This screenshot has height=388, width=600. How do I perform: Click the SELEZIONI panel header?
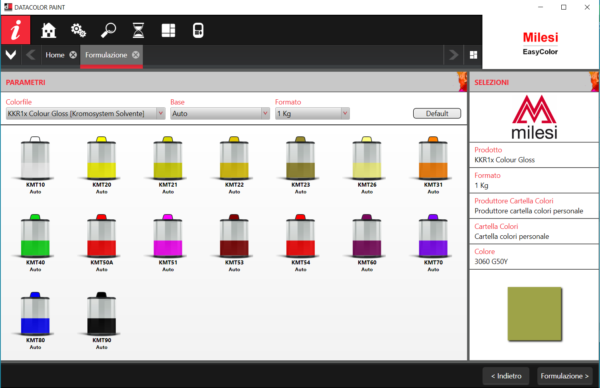pos(534,82)
